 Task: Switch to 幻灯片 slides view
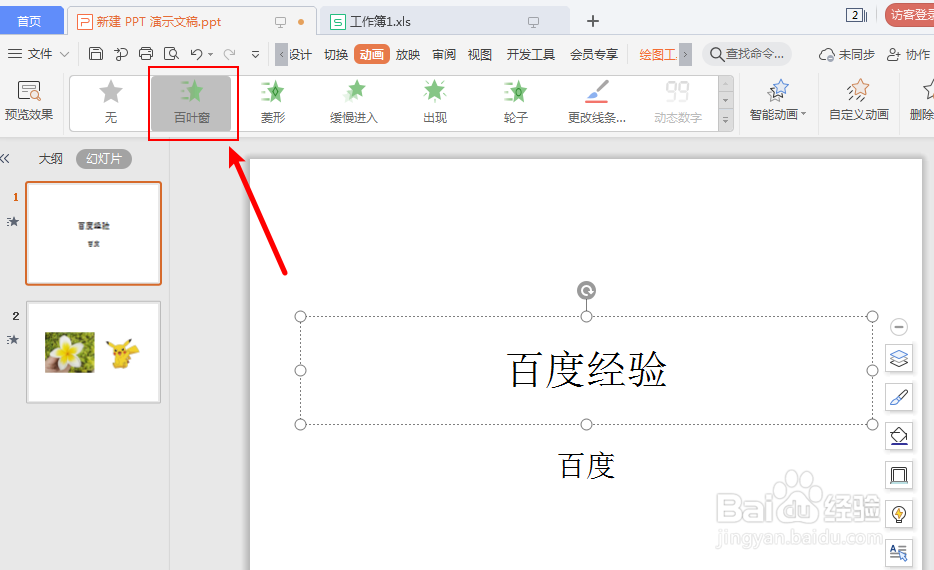(x=104, y=159)
